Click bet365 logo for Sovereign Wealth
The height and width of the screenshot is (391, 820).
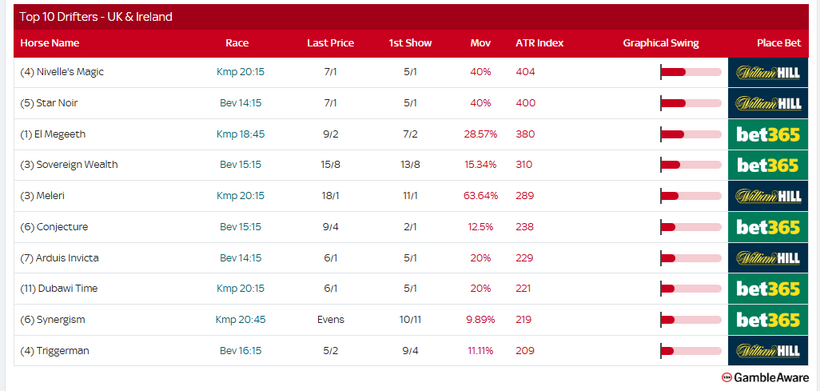click(x=768, y=165)
